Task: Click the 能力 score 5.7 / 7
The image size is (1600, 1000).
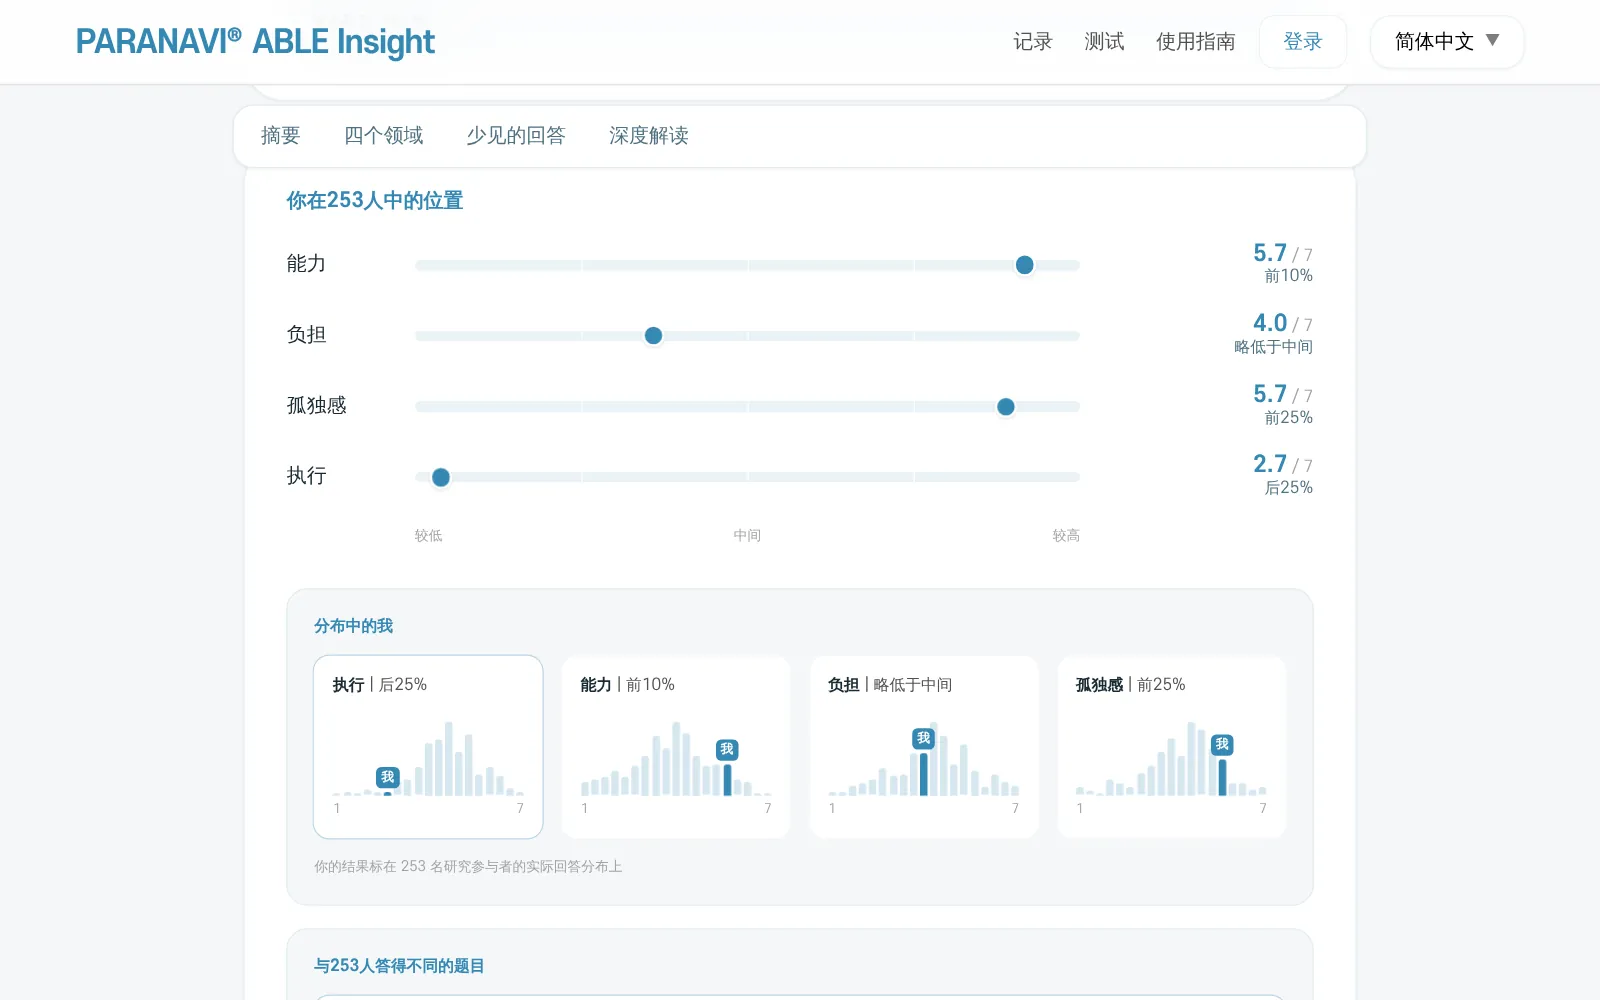Action: [x=1283, y=253]
